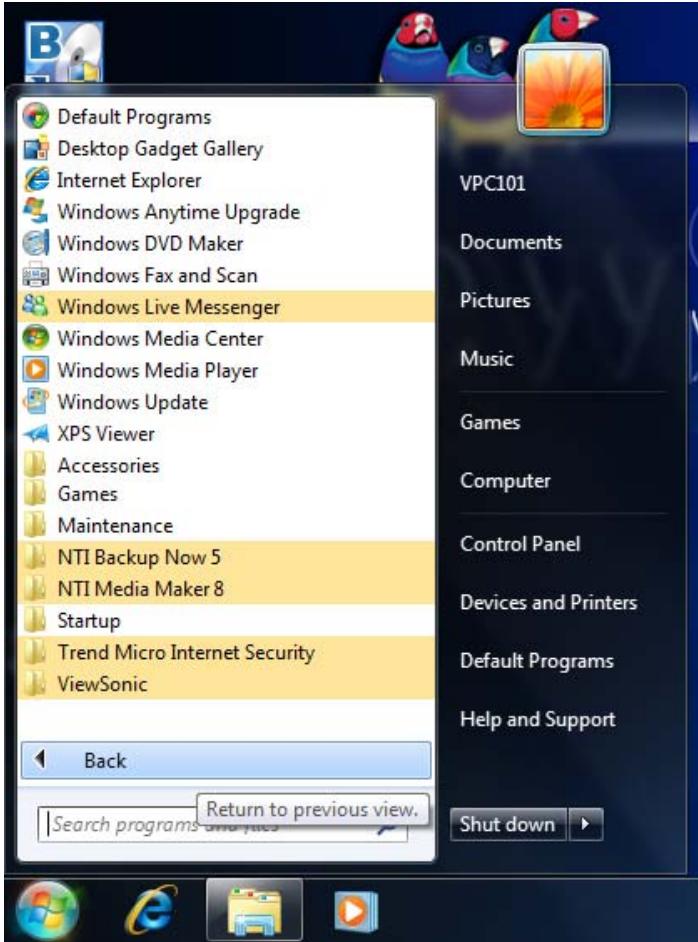698x942 pixels.
Task: Click the Internet Explorer icon in programs list
Action: point(35,180)
